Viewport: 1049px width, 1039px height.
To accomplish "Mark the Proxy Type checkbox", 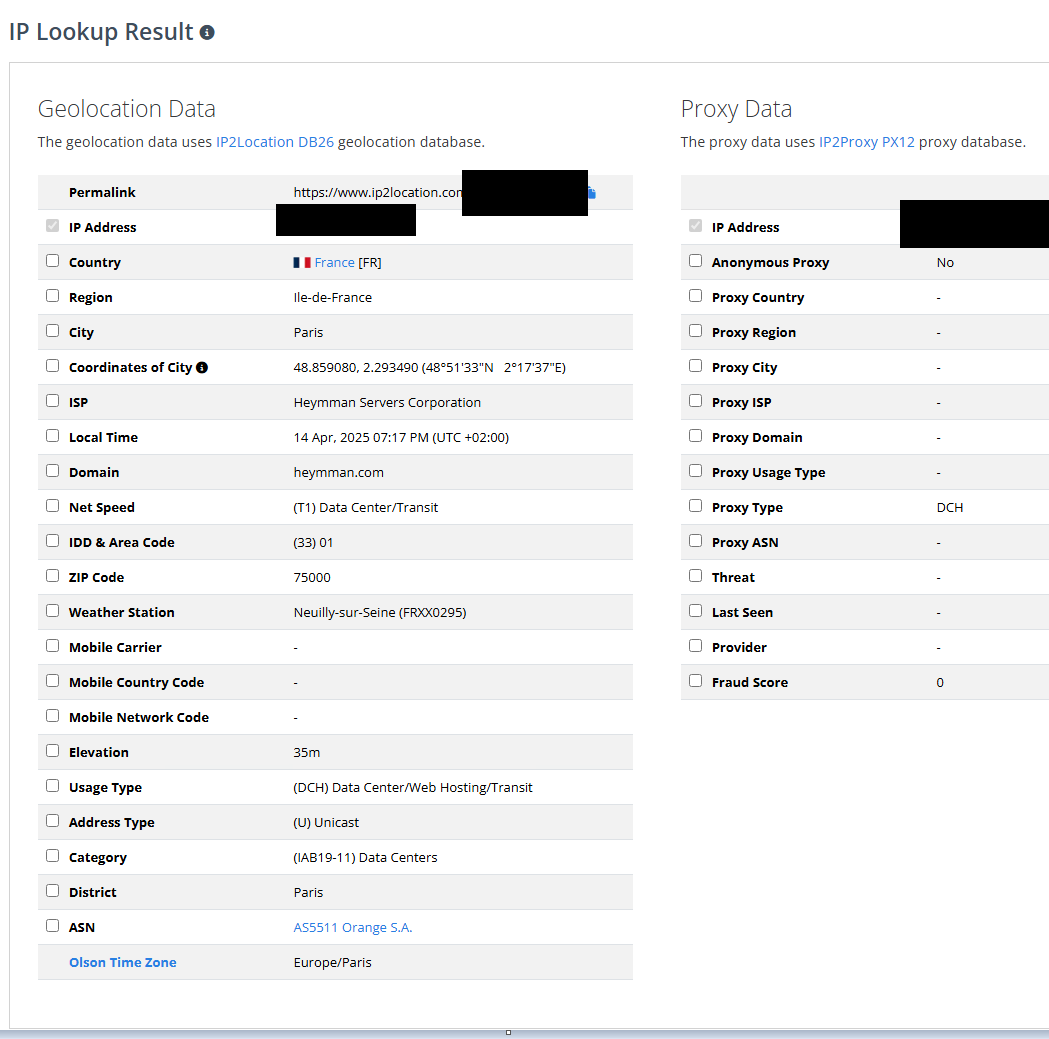I will [x=696, y=506].
